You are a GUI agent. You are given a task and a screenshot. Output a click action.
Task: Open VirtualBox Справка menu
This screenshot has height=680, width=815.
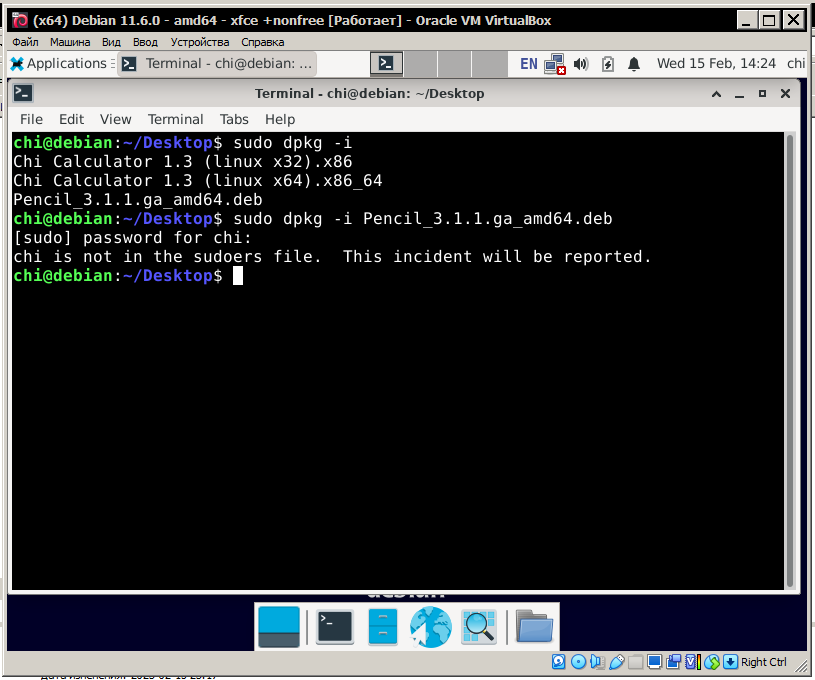click(262, 42)
